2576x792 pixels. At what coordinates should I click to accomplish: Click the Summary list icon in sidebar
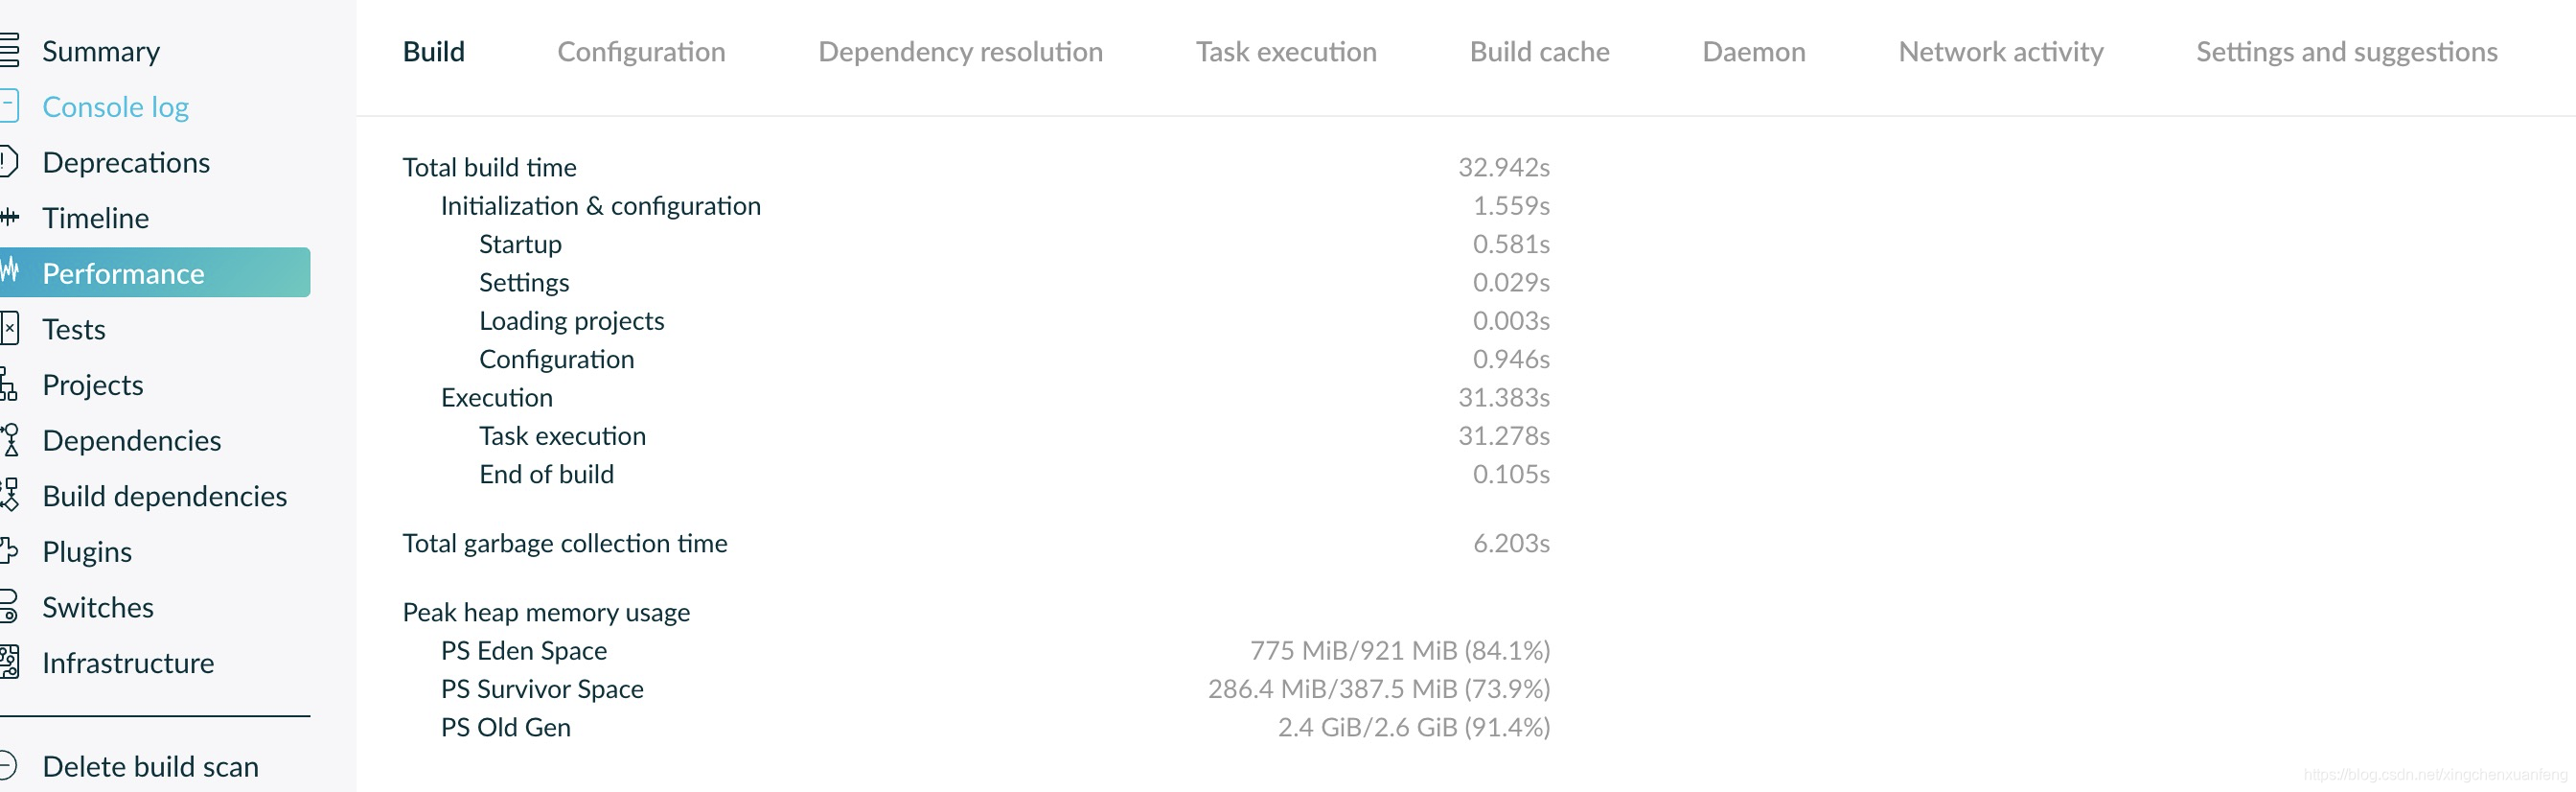coord(9,51)
